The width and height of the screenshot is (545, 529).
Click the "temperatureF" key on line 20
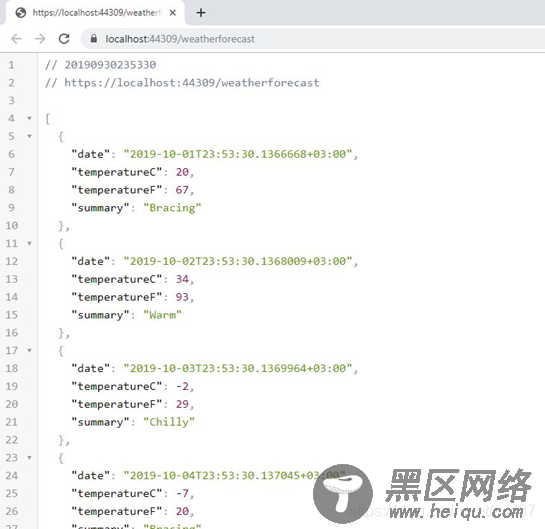pyautogui.click(x=117, y=404)
